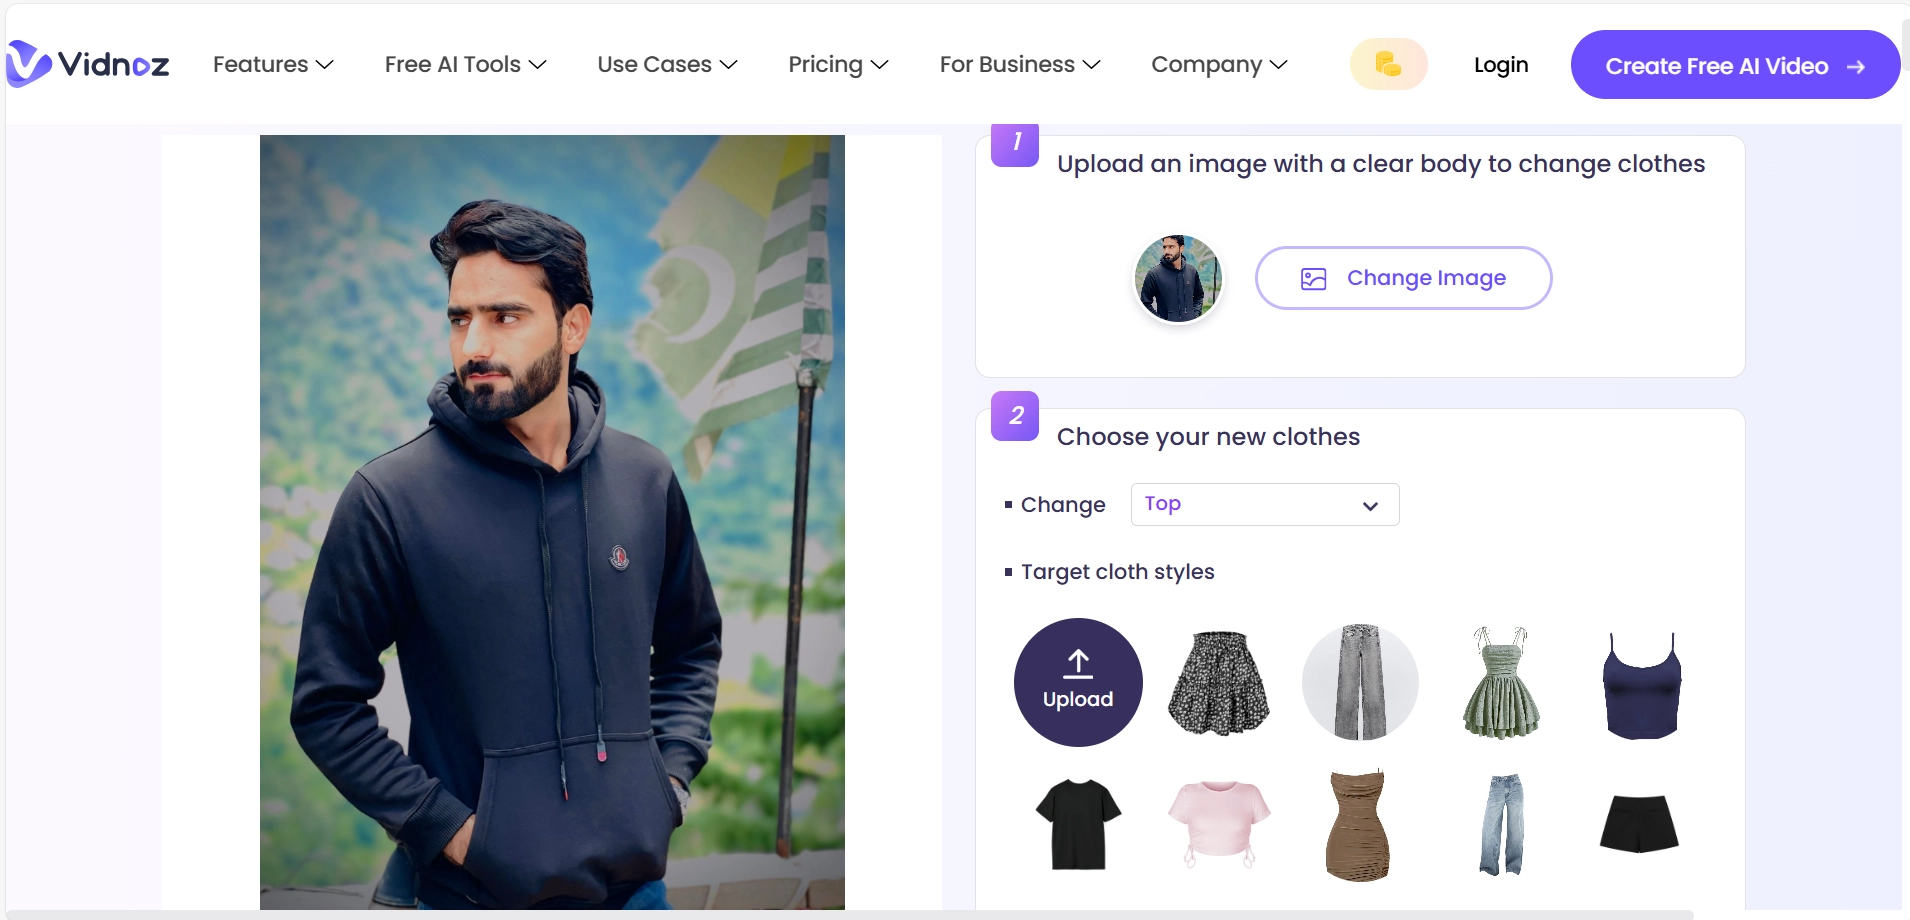Open the Use Cases menu

(x=667, y=64)
